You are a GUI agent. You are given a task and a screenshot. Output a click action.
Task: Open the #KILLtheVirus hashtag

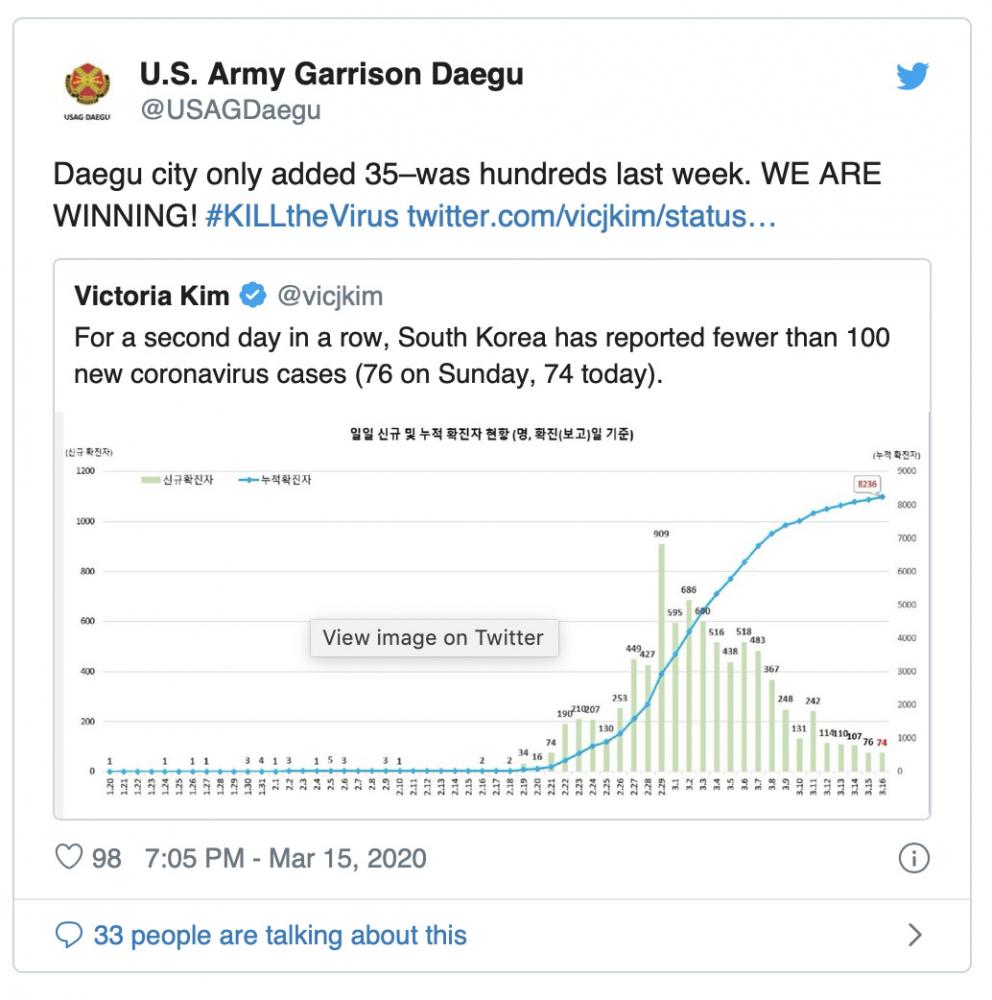302,216
